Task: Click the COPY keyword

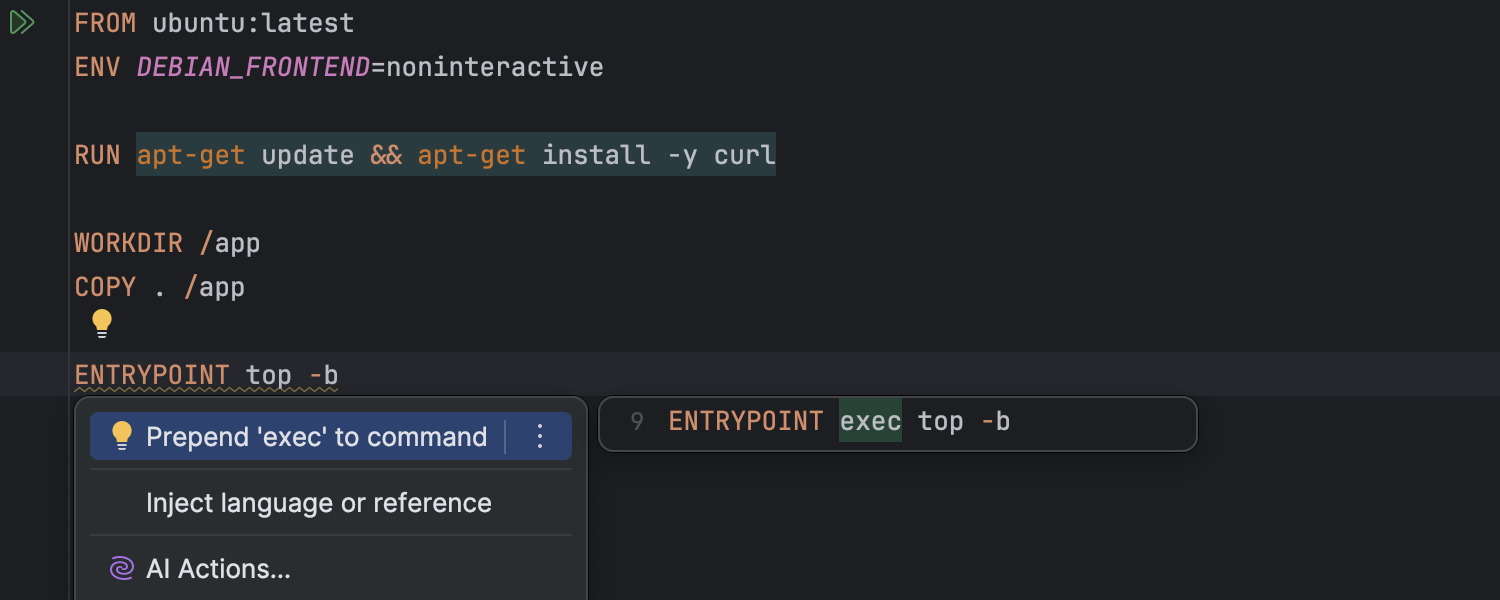Action: click(x=105, y=287)
